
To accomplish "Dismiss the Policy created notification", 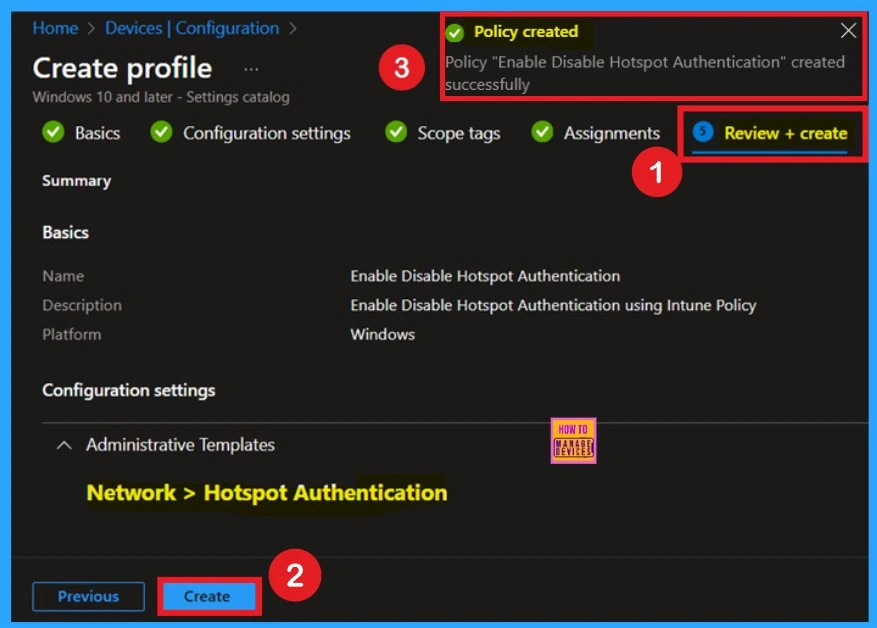I will pyautogui.click(x=848, y=30).
